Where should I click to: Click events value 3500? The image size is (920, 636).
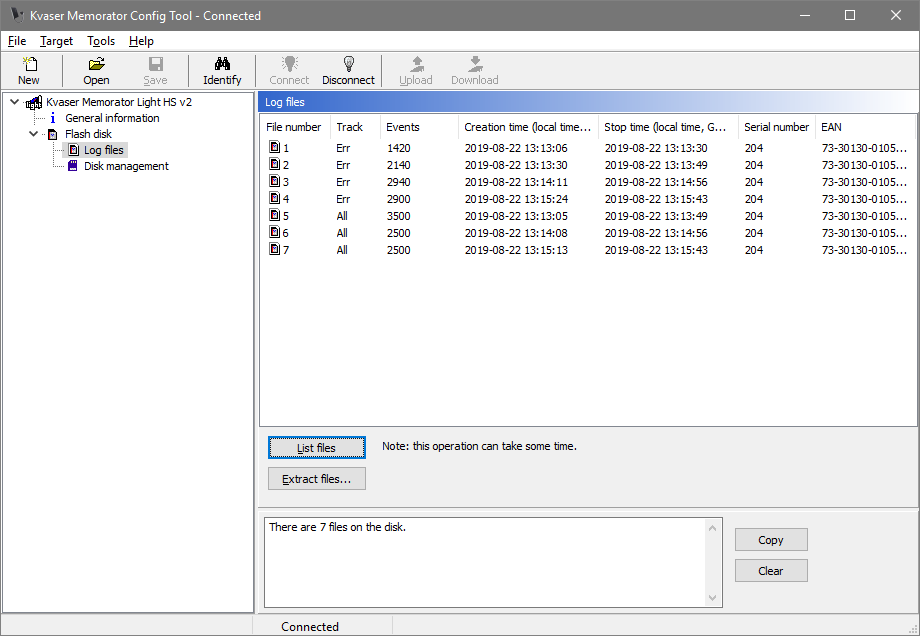pyautogui.click(x=398, y=216)
